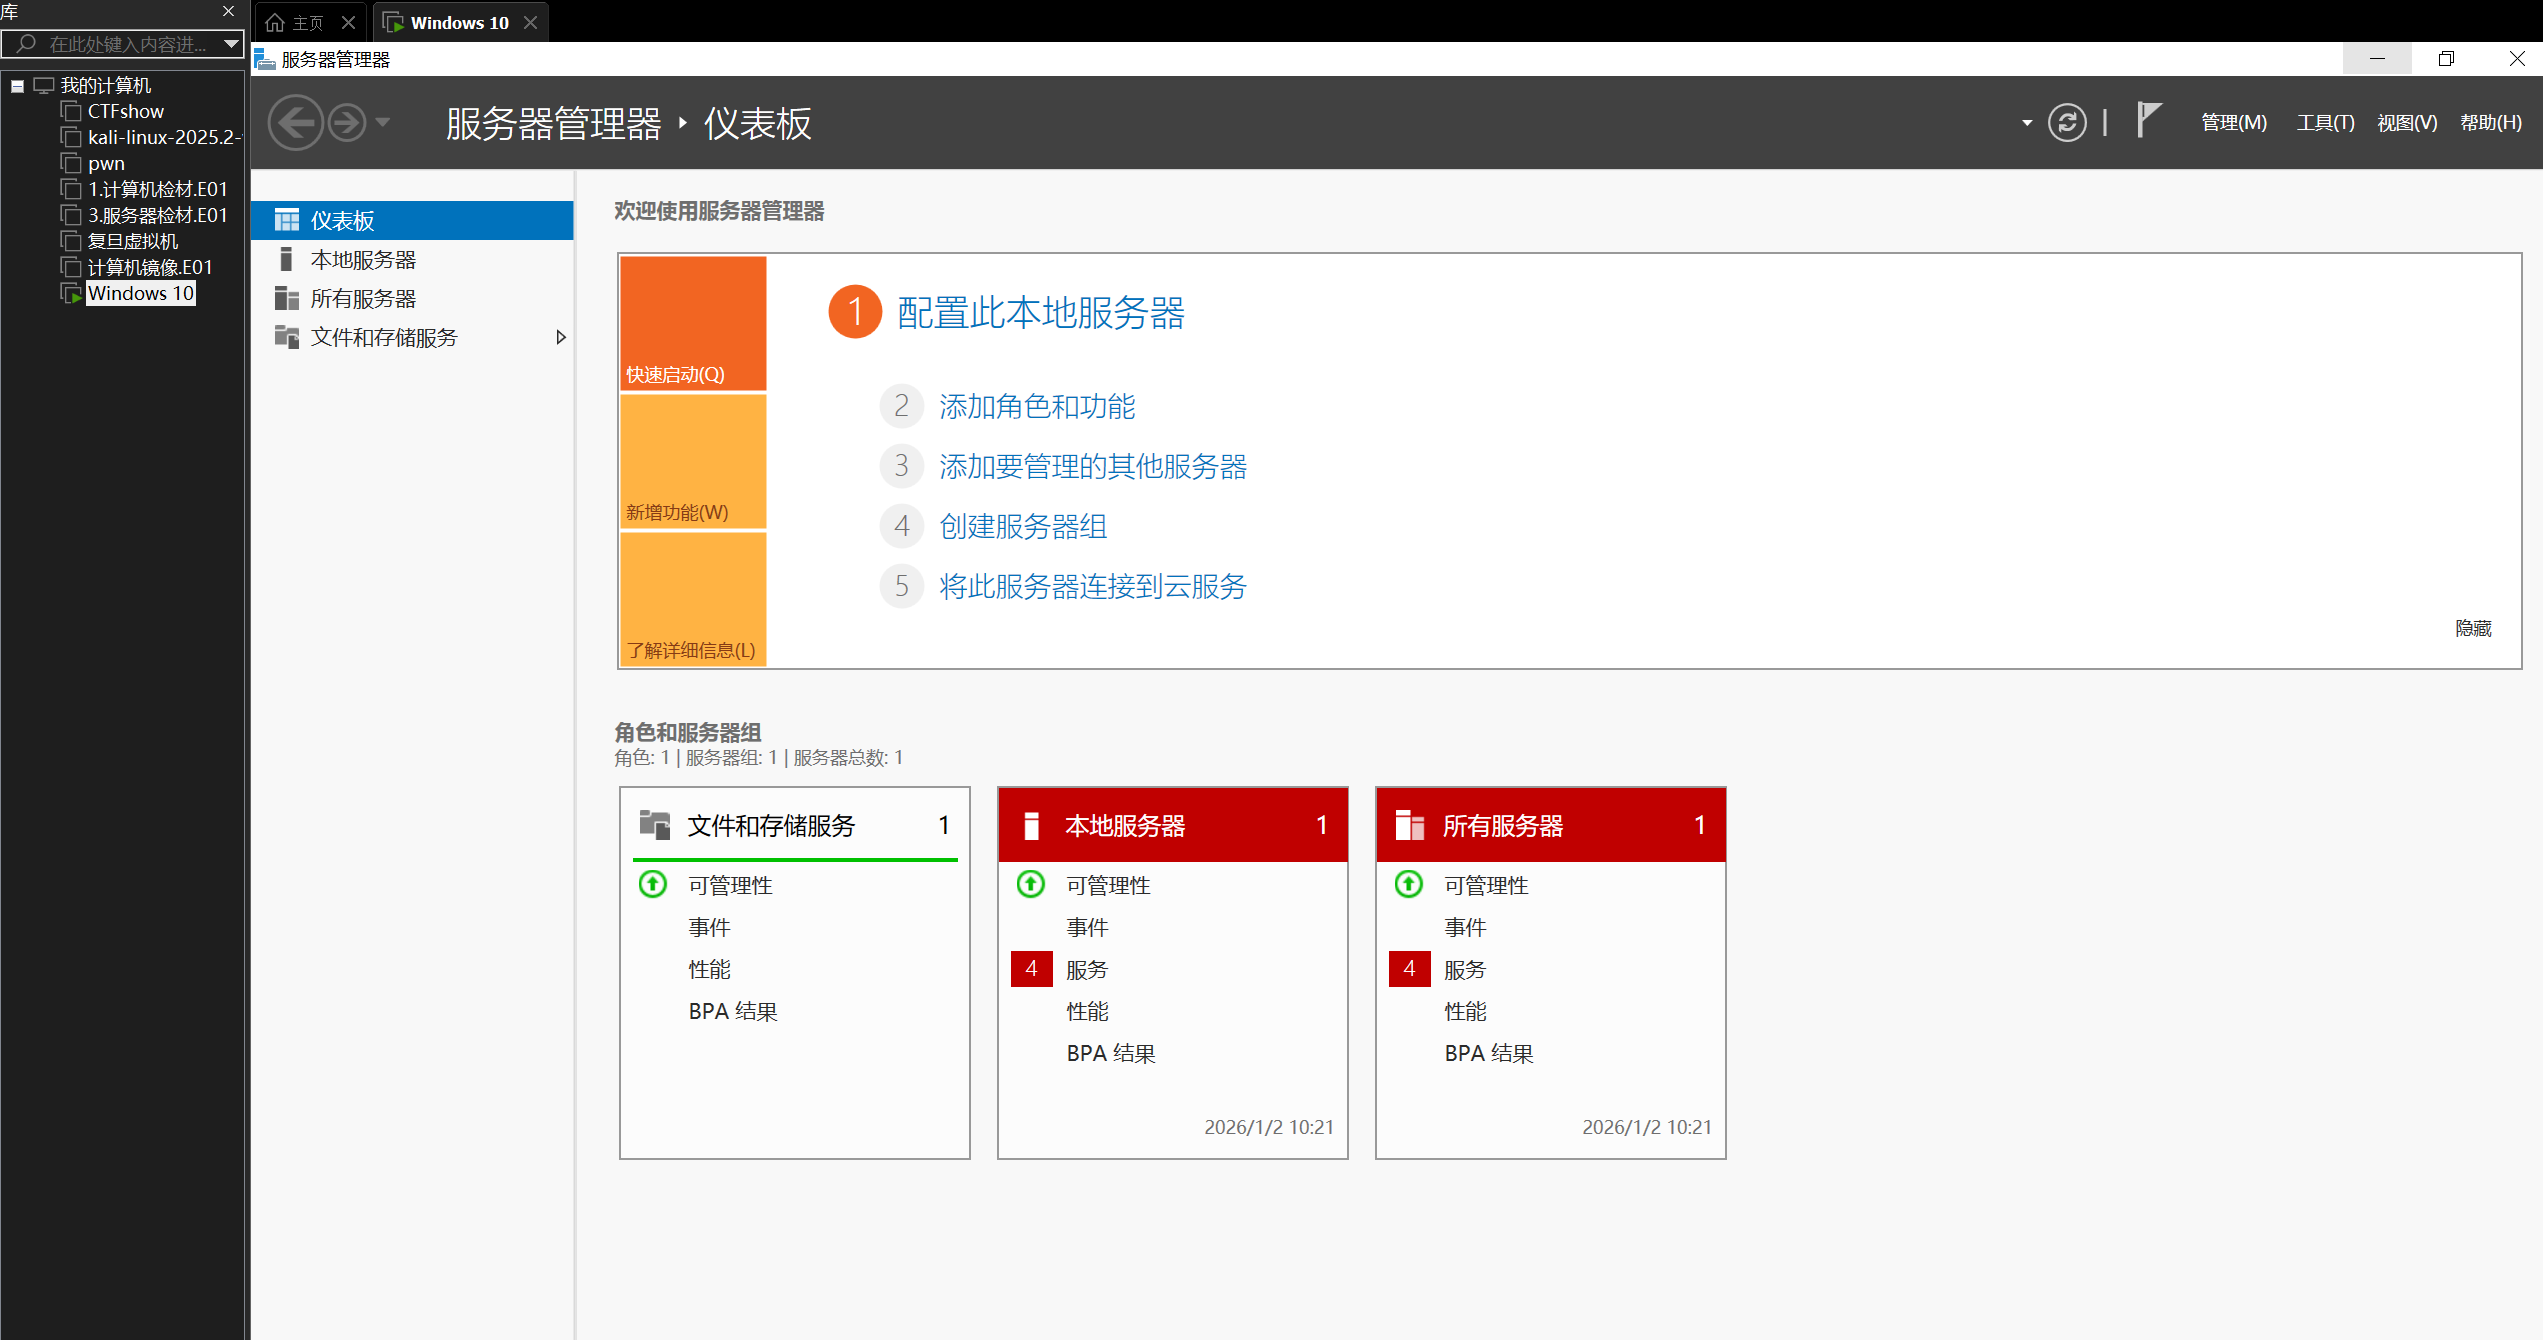
Task: Click the refresh icon in header
Action: coord(2067,123)
